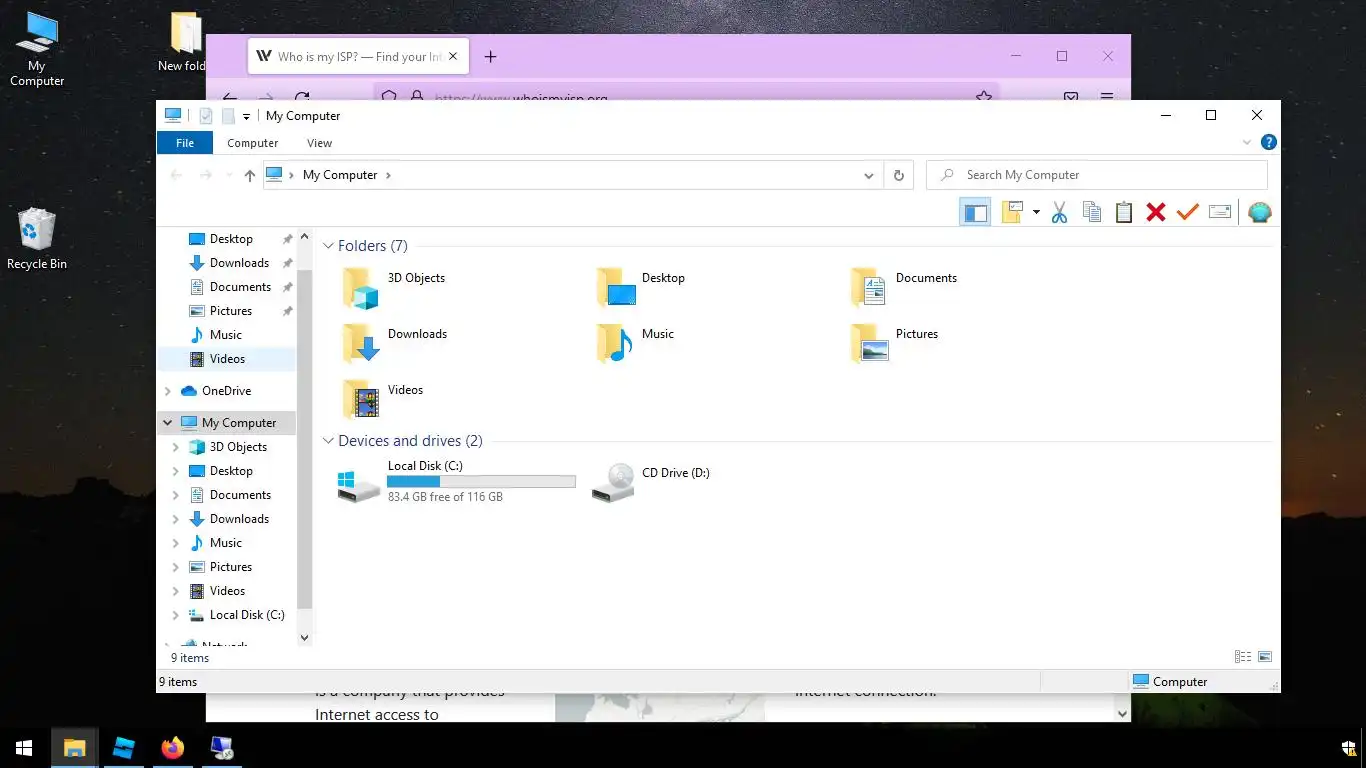The width and height of the screenshot is (1366, 768).
Task: Click the Cut scissors icon
Action: (1060, 212)
